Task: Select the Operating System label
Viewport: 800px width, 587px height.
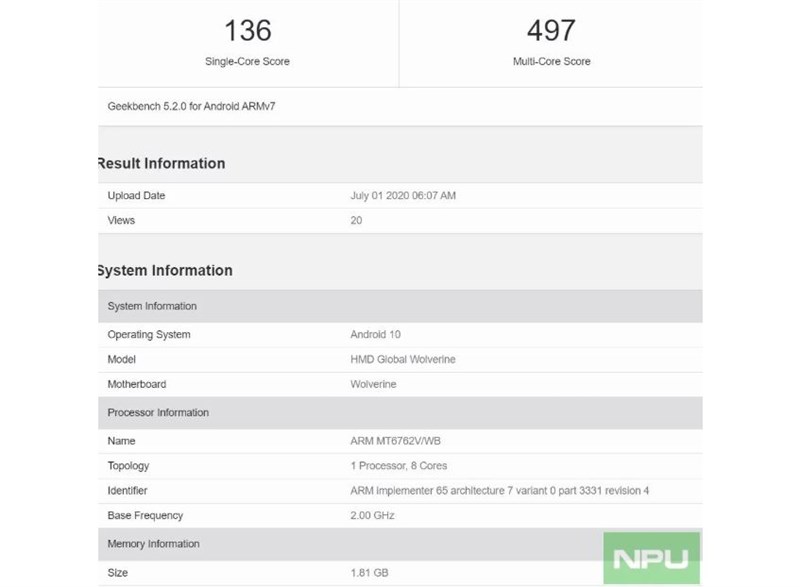Action: click(149, 335)
